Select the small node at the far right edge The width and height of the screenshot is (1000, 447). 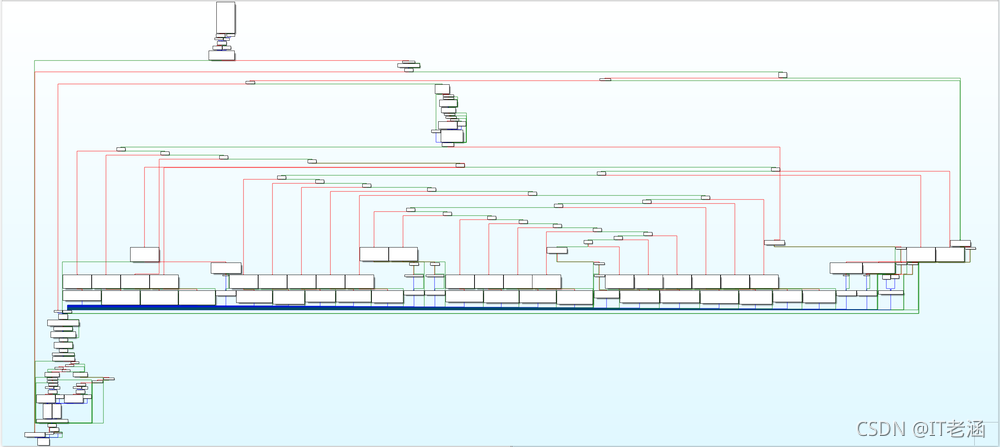pyautogui.click(x=960, y=243)
